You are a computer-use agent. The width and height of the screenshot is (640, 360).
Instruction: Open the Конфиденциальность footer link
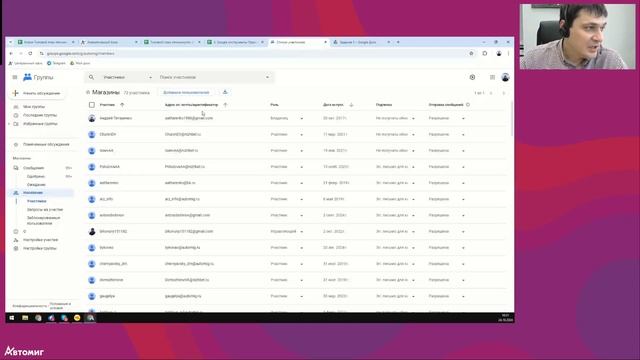click(x=30, y=306)
